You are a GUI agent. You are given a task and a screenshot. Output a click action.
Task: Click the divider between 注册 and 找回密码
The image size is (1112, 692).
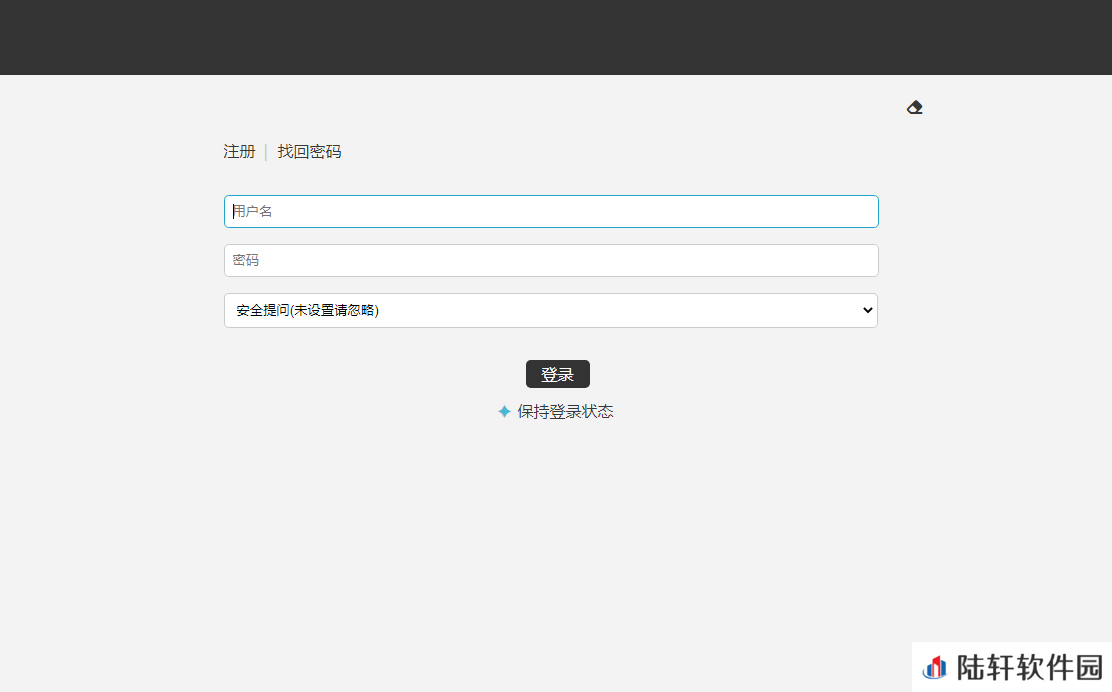click(x=266, y=152)
